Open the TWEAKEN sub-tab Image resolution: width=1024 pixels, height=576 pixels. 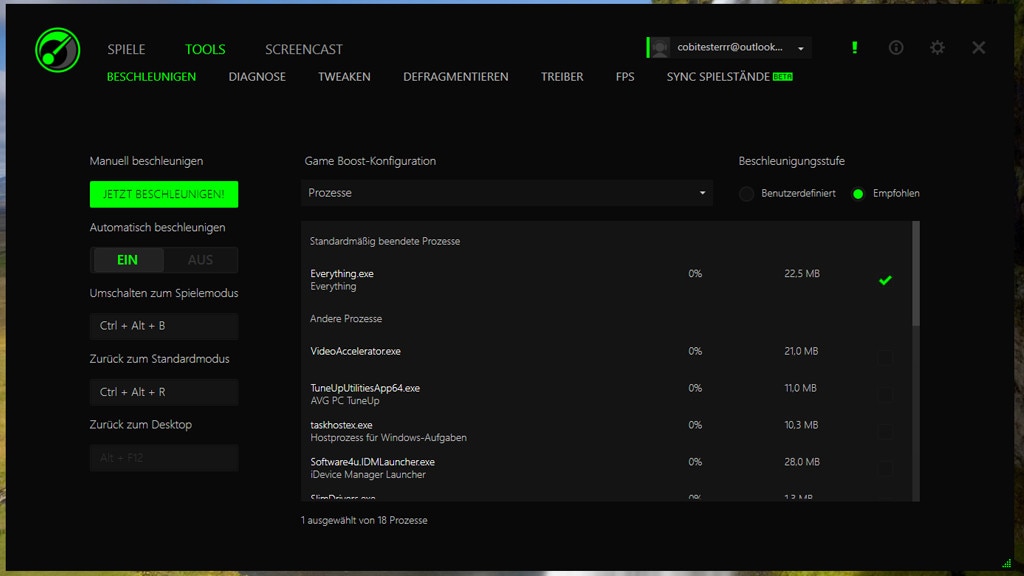(x=344, y=76)
